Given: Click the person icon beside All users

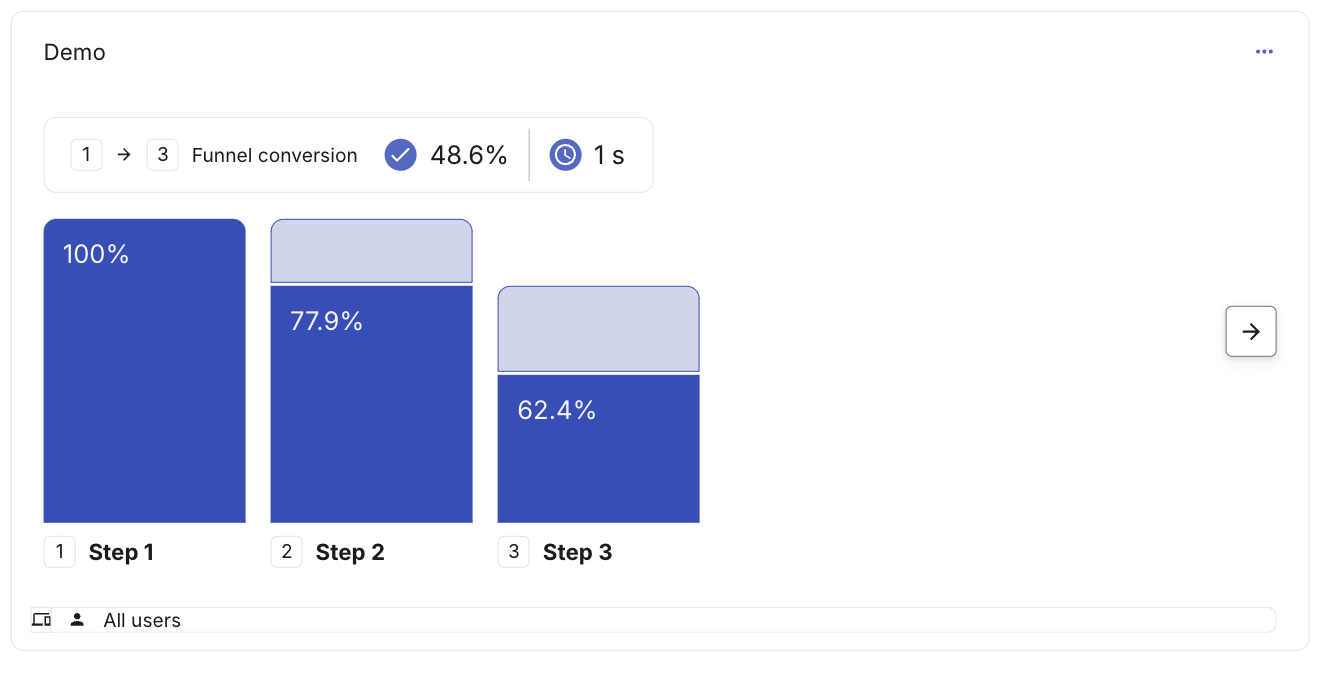Looking at the screenshot, I should 77,620.
